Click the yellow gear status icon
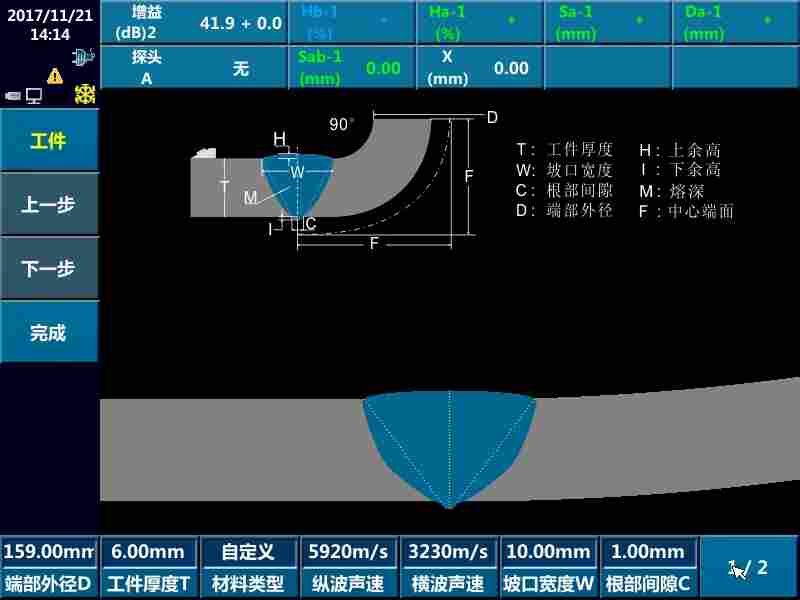The height and width of the screenshot is (600, 800). pos(85,94)
